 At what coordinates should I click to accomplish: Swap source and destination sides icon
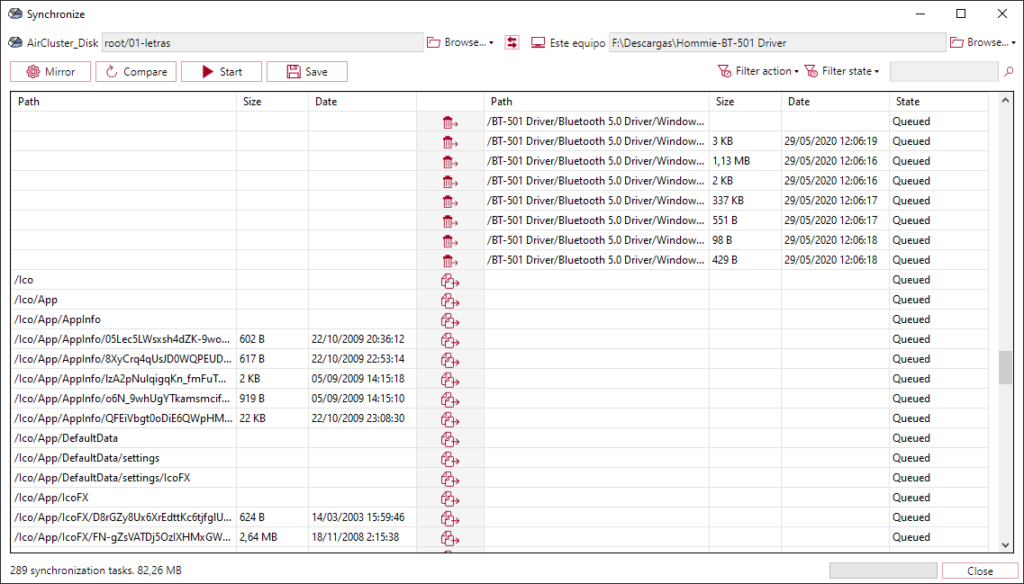coord(512,42)
